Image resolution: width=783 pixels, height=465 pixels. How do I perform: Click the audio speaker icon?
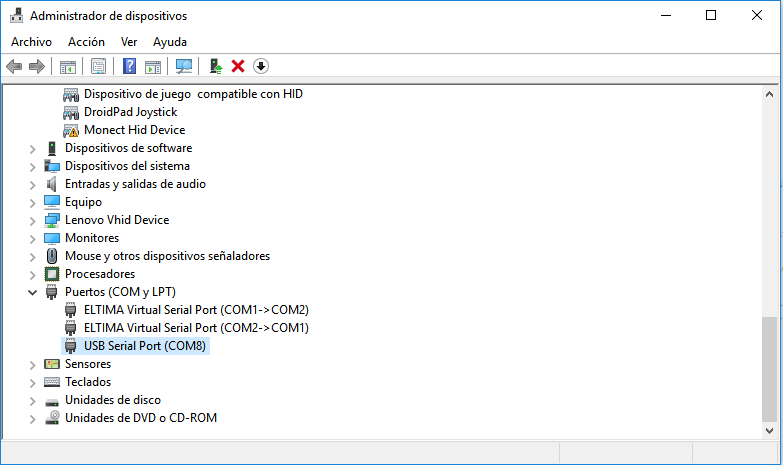point(52,184)
